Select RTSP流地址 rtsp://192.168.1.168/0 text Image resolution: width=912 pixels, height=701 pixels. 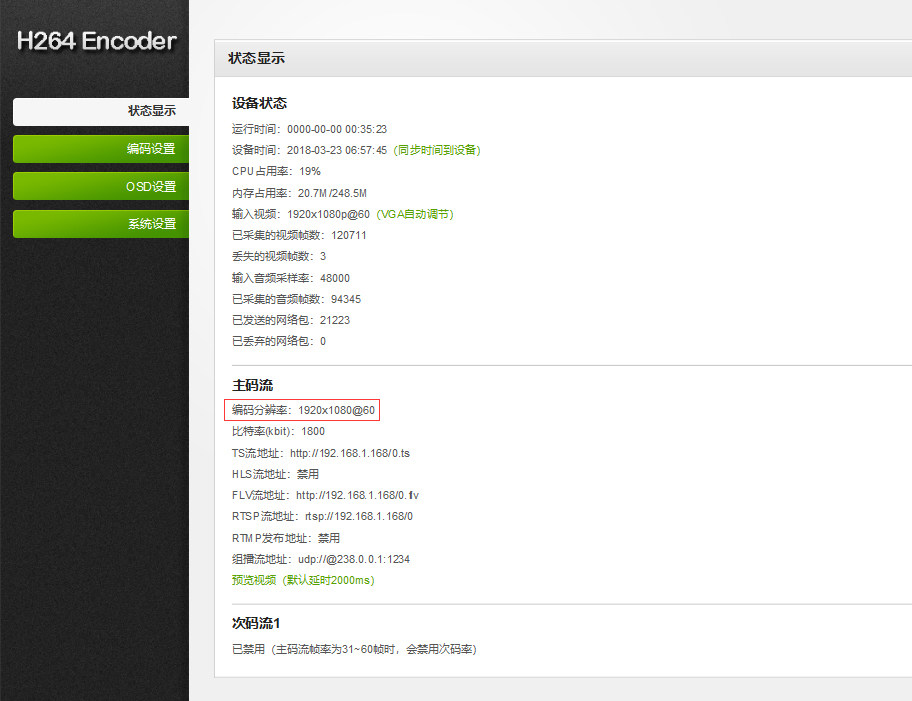tap(322, 516)
